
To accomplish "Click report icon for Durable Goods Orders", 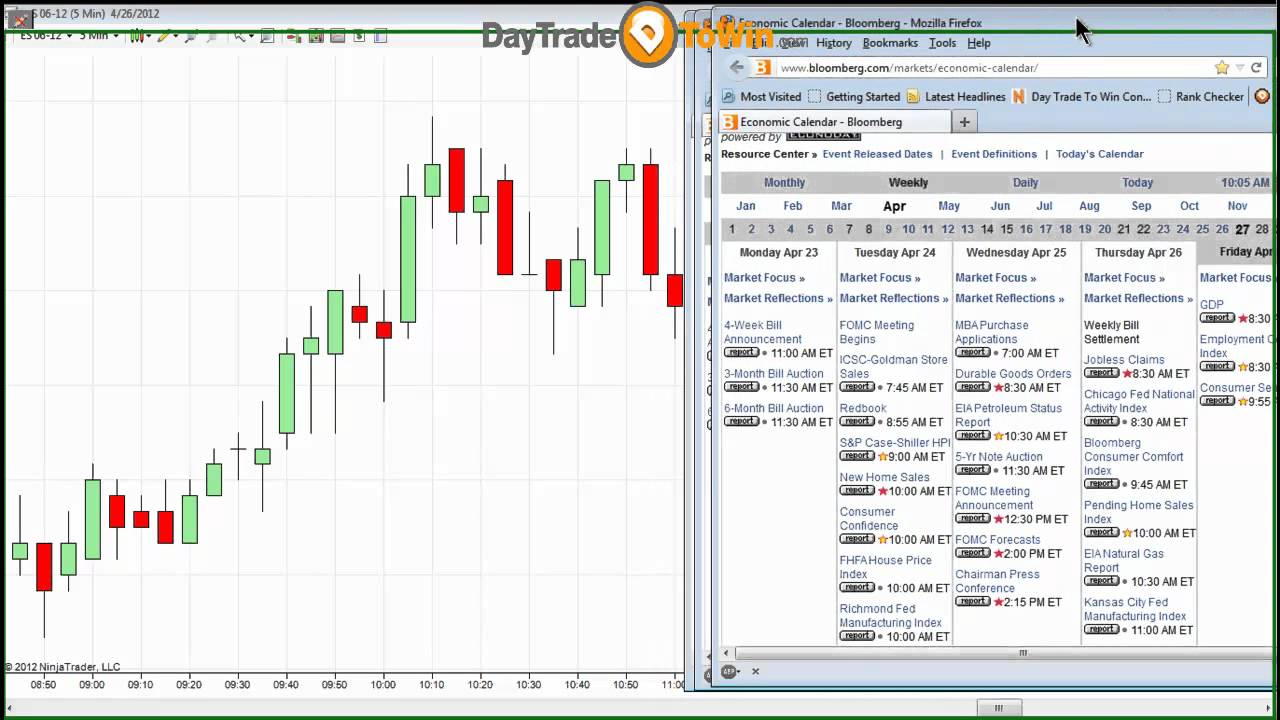I will point(972,387).
